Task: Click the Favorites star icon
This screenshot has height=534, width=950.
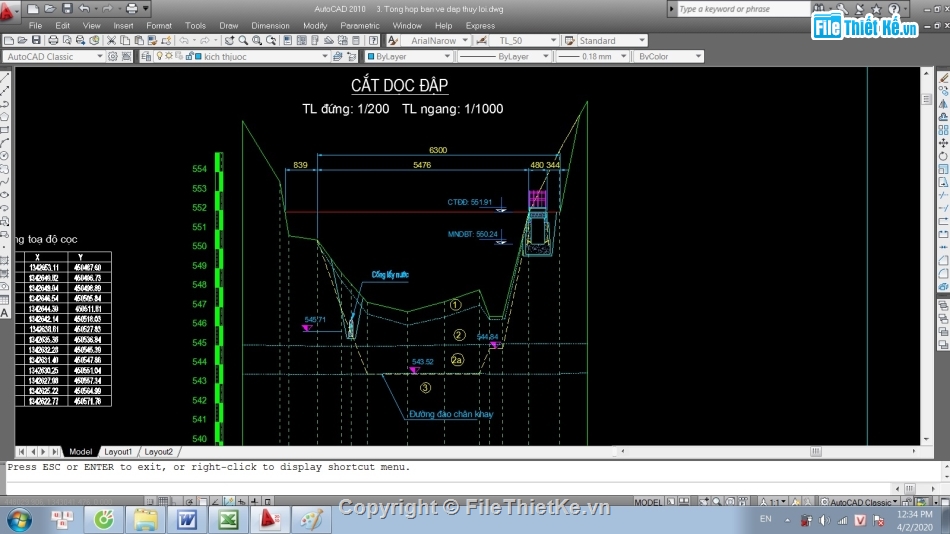Action: (876, 8)
